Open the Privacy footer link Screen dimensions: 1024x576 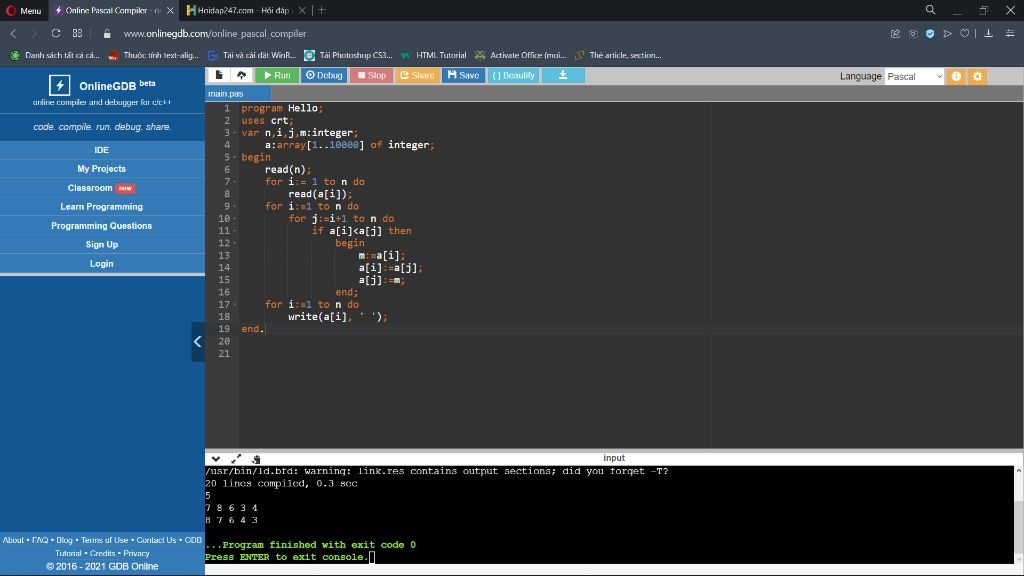coord(136,553)
